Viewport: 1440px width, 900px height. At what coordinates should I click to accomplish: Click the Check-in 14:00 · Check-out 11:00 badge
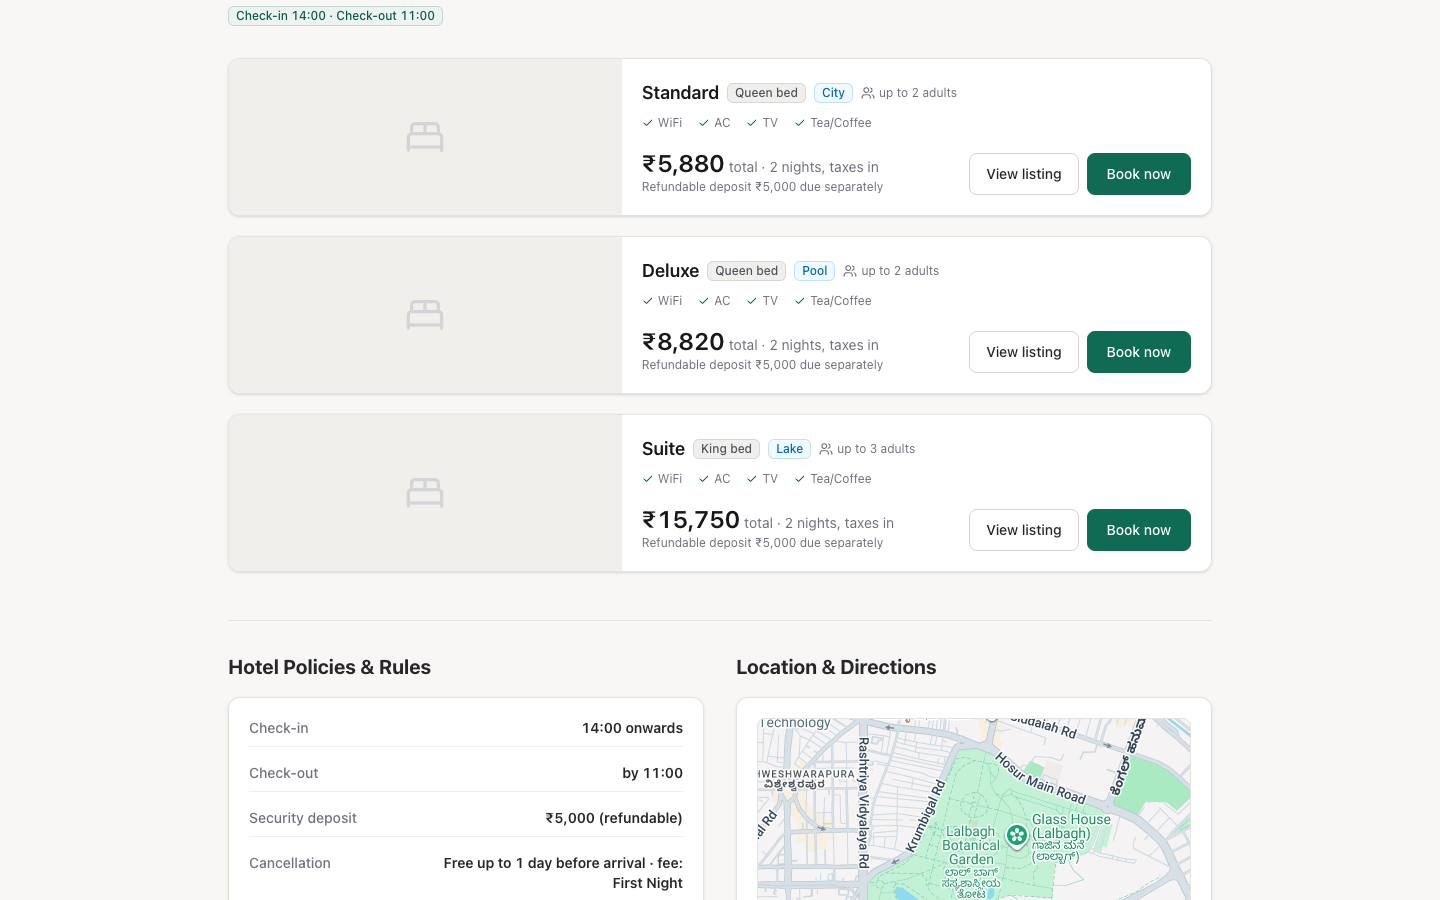click(x=335, y=16)
